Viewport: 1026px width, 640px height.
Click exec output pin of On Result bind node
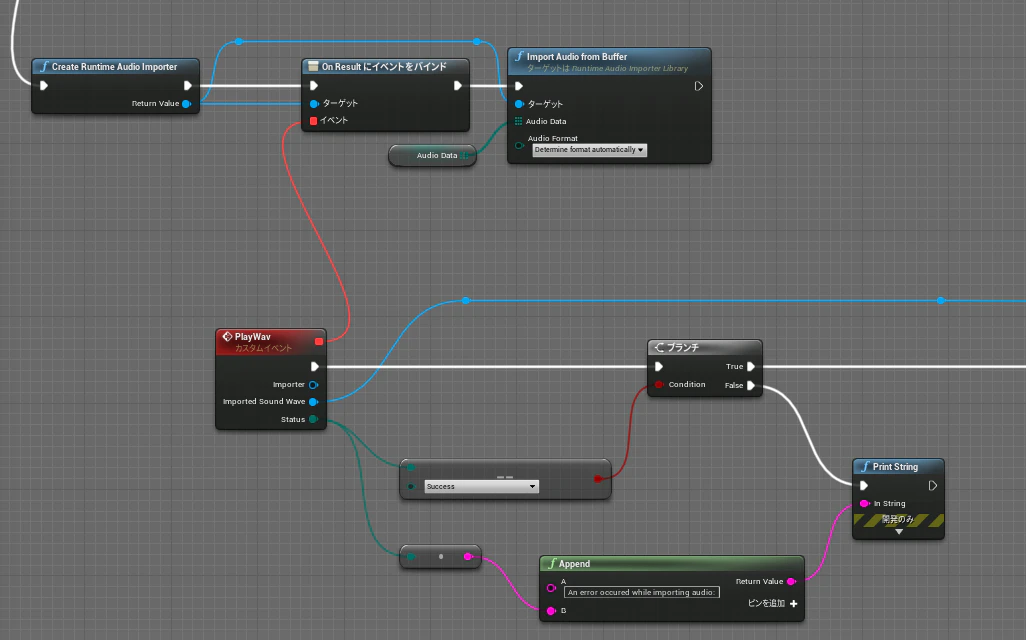pos(457,86)
